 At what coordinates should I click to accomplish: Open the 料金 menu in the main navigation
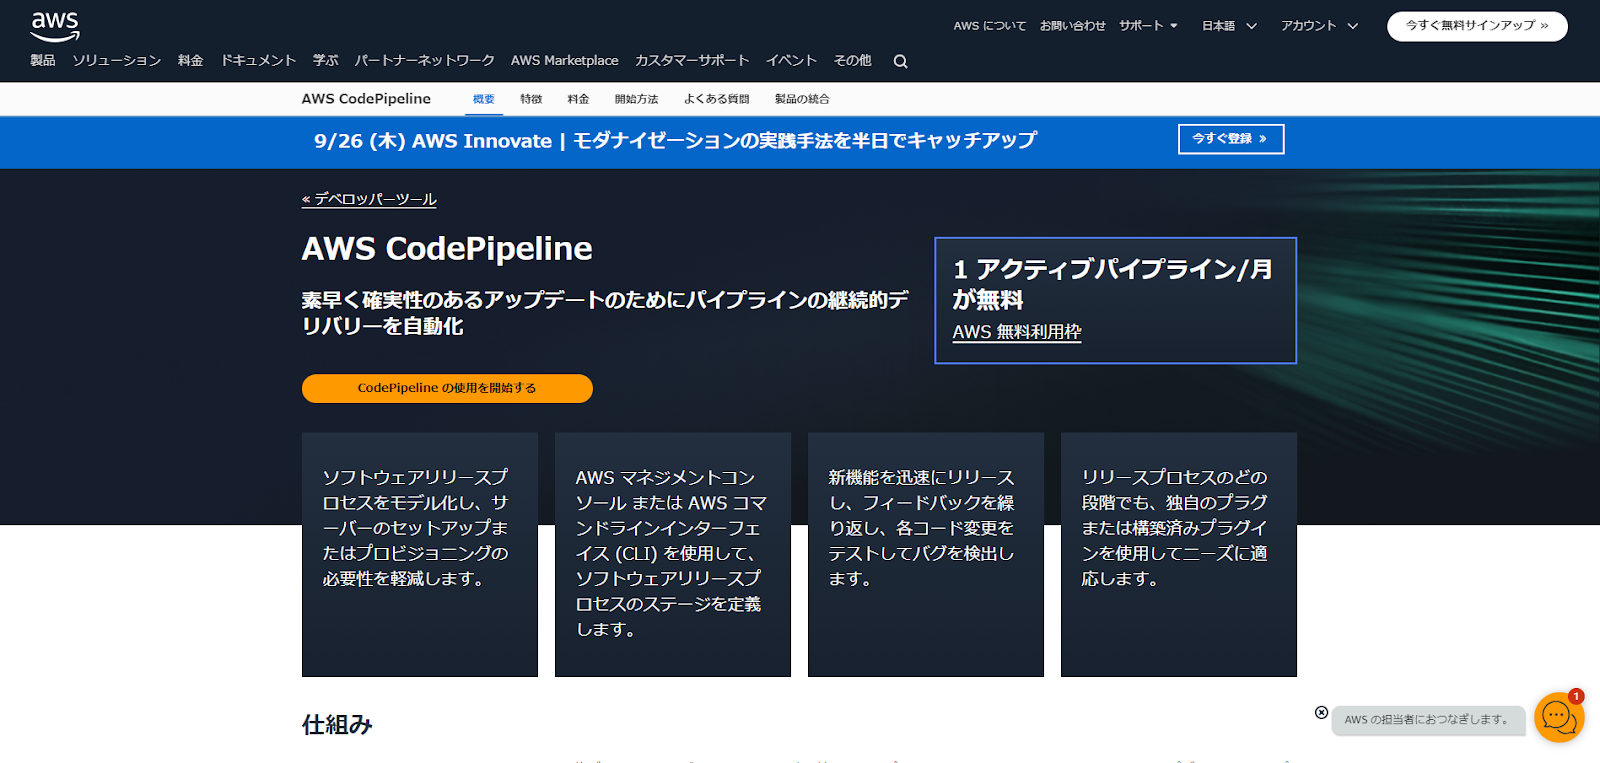pos(190,60)
